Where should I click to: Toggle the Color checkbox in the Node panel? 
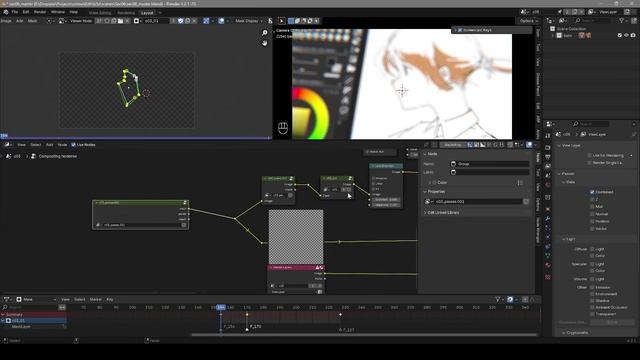[434, 183]
